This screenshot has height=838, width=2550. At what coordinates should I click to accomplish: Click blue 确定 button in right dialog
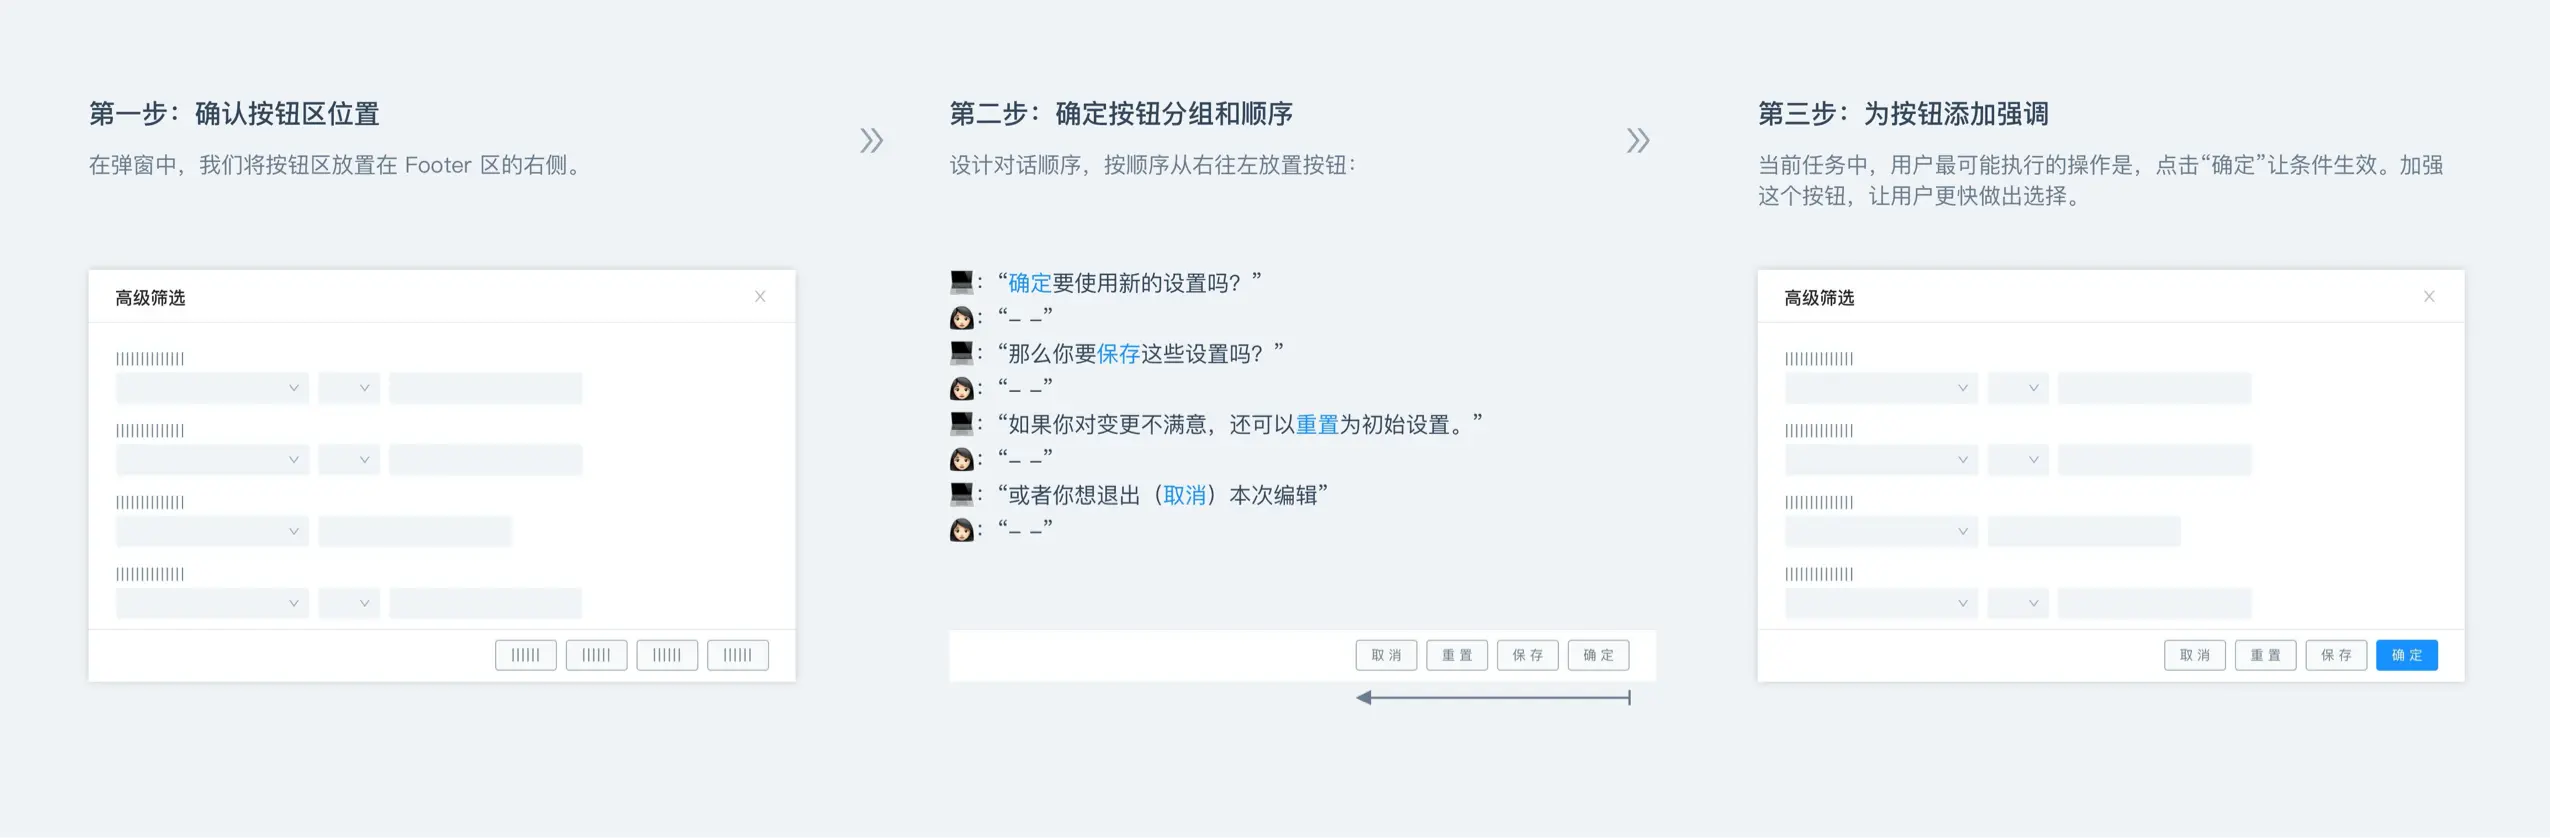tap(2406, 655)
